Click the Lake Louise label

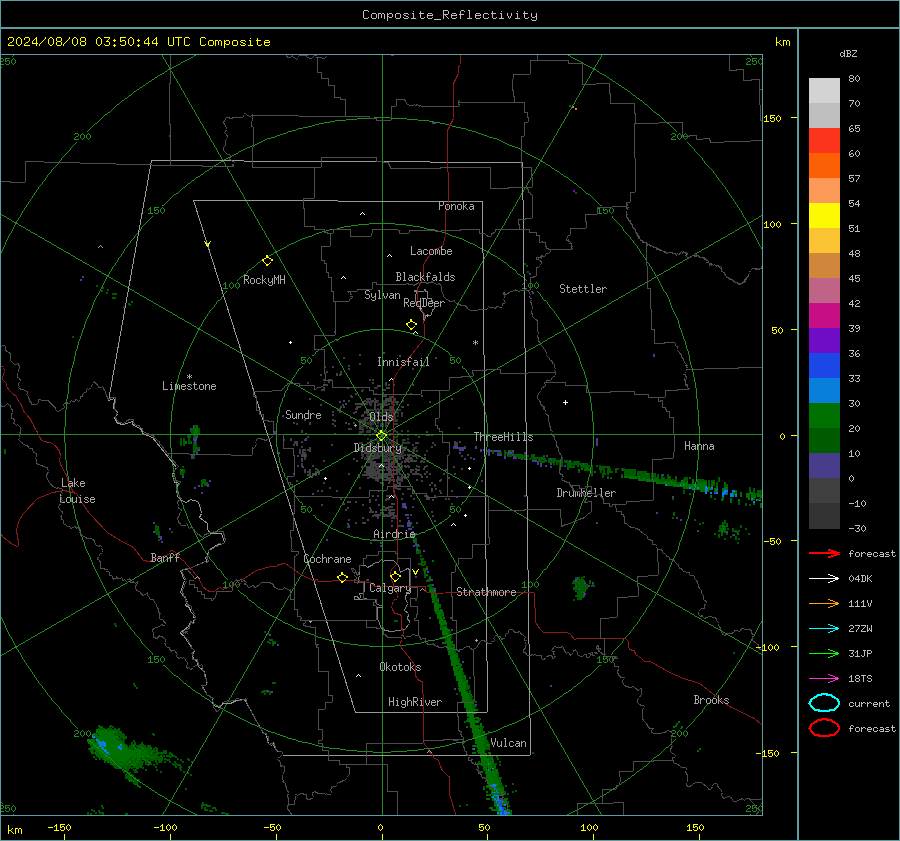coord(78,491)
